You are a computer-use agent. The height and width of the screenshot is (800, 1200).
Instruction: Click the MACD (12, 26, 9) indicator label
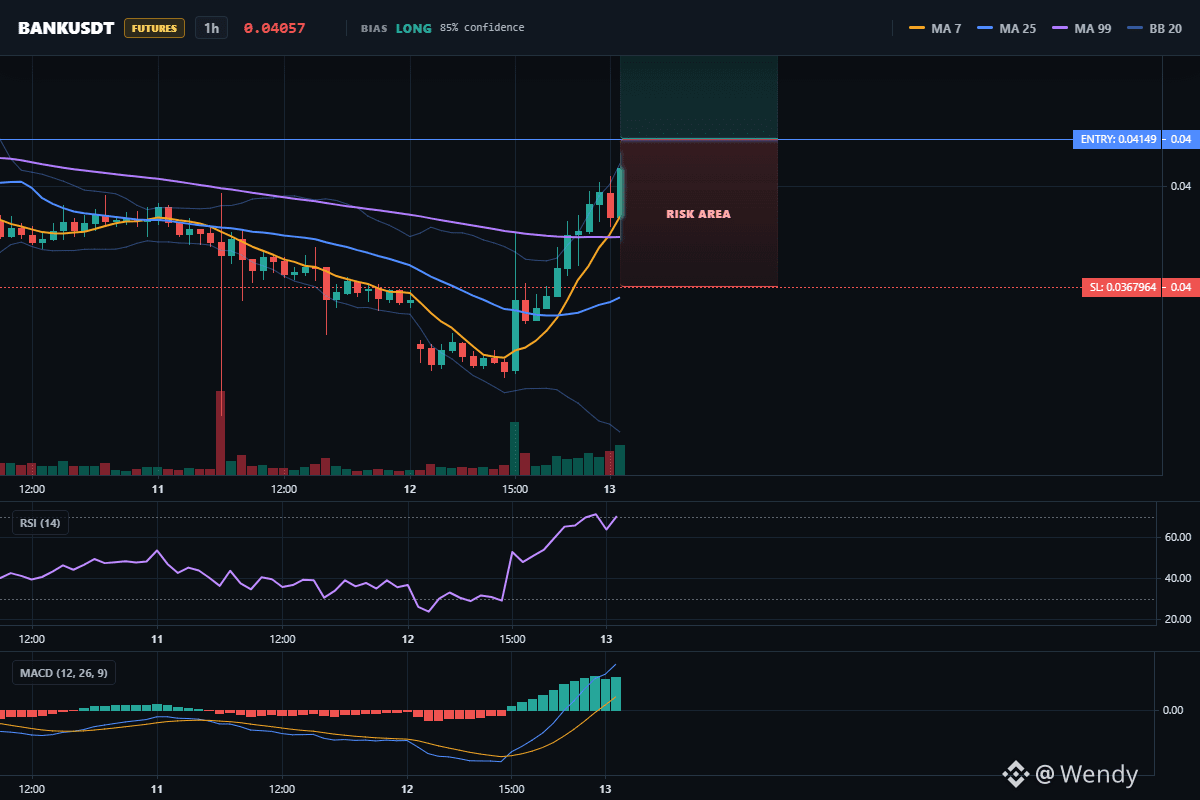[x=64, y=673]
